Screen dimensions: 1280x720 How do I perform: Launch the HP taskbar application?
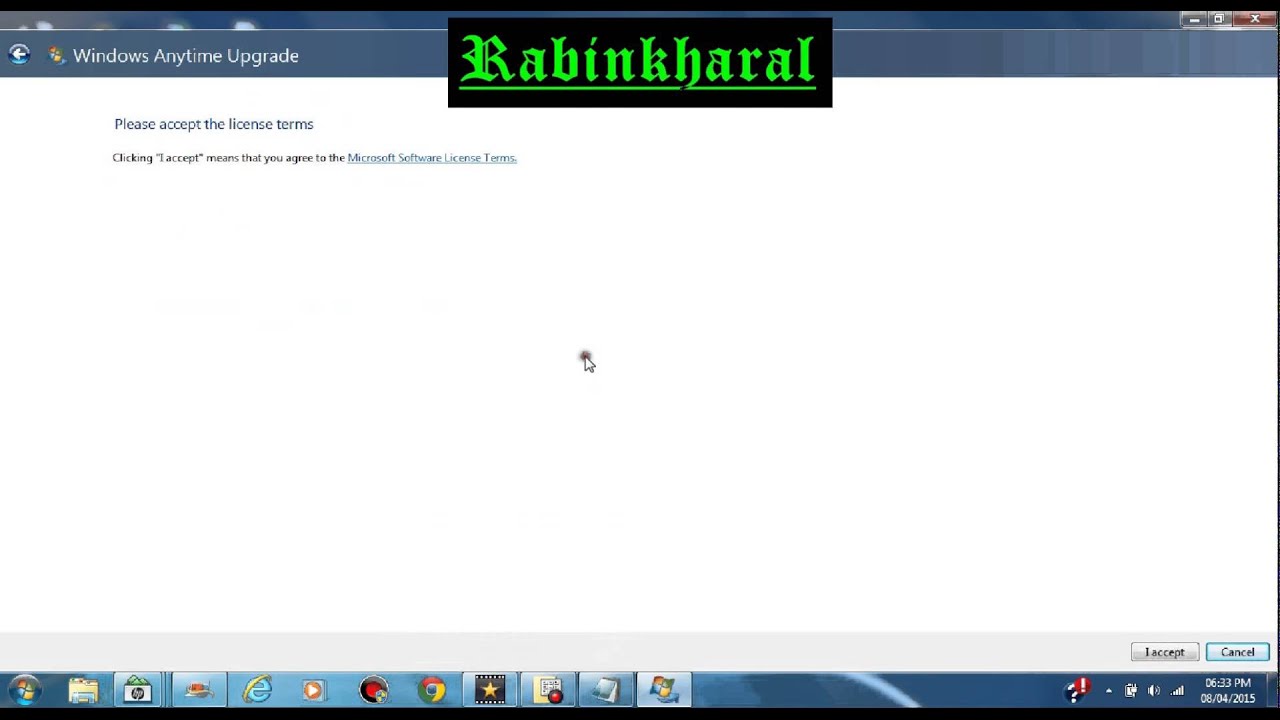[x=138, y=690]
